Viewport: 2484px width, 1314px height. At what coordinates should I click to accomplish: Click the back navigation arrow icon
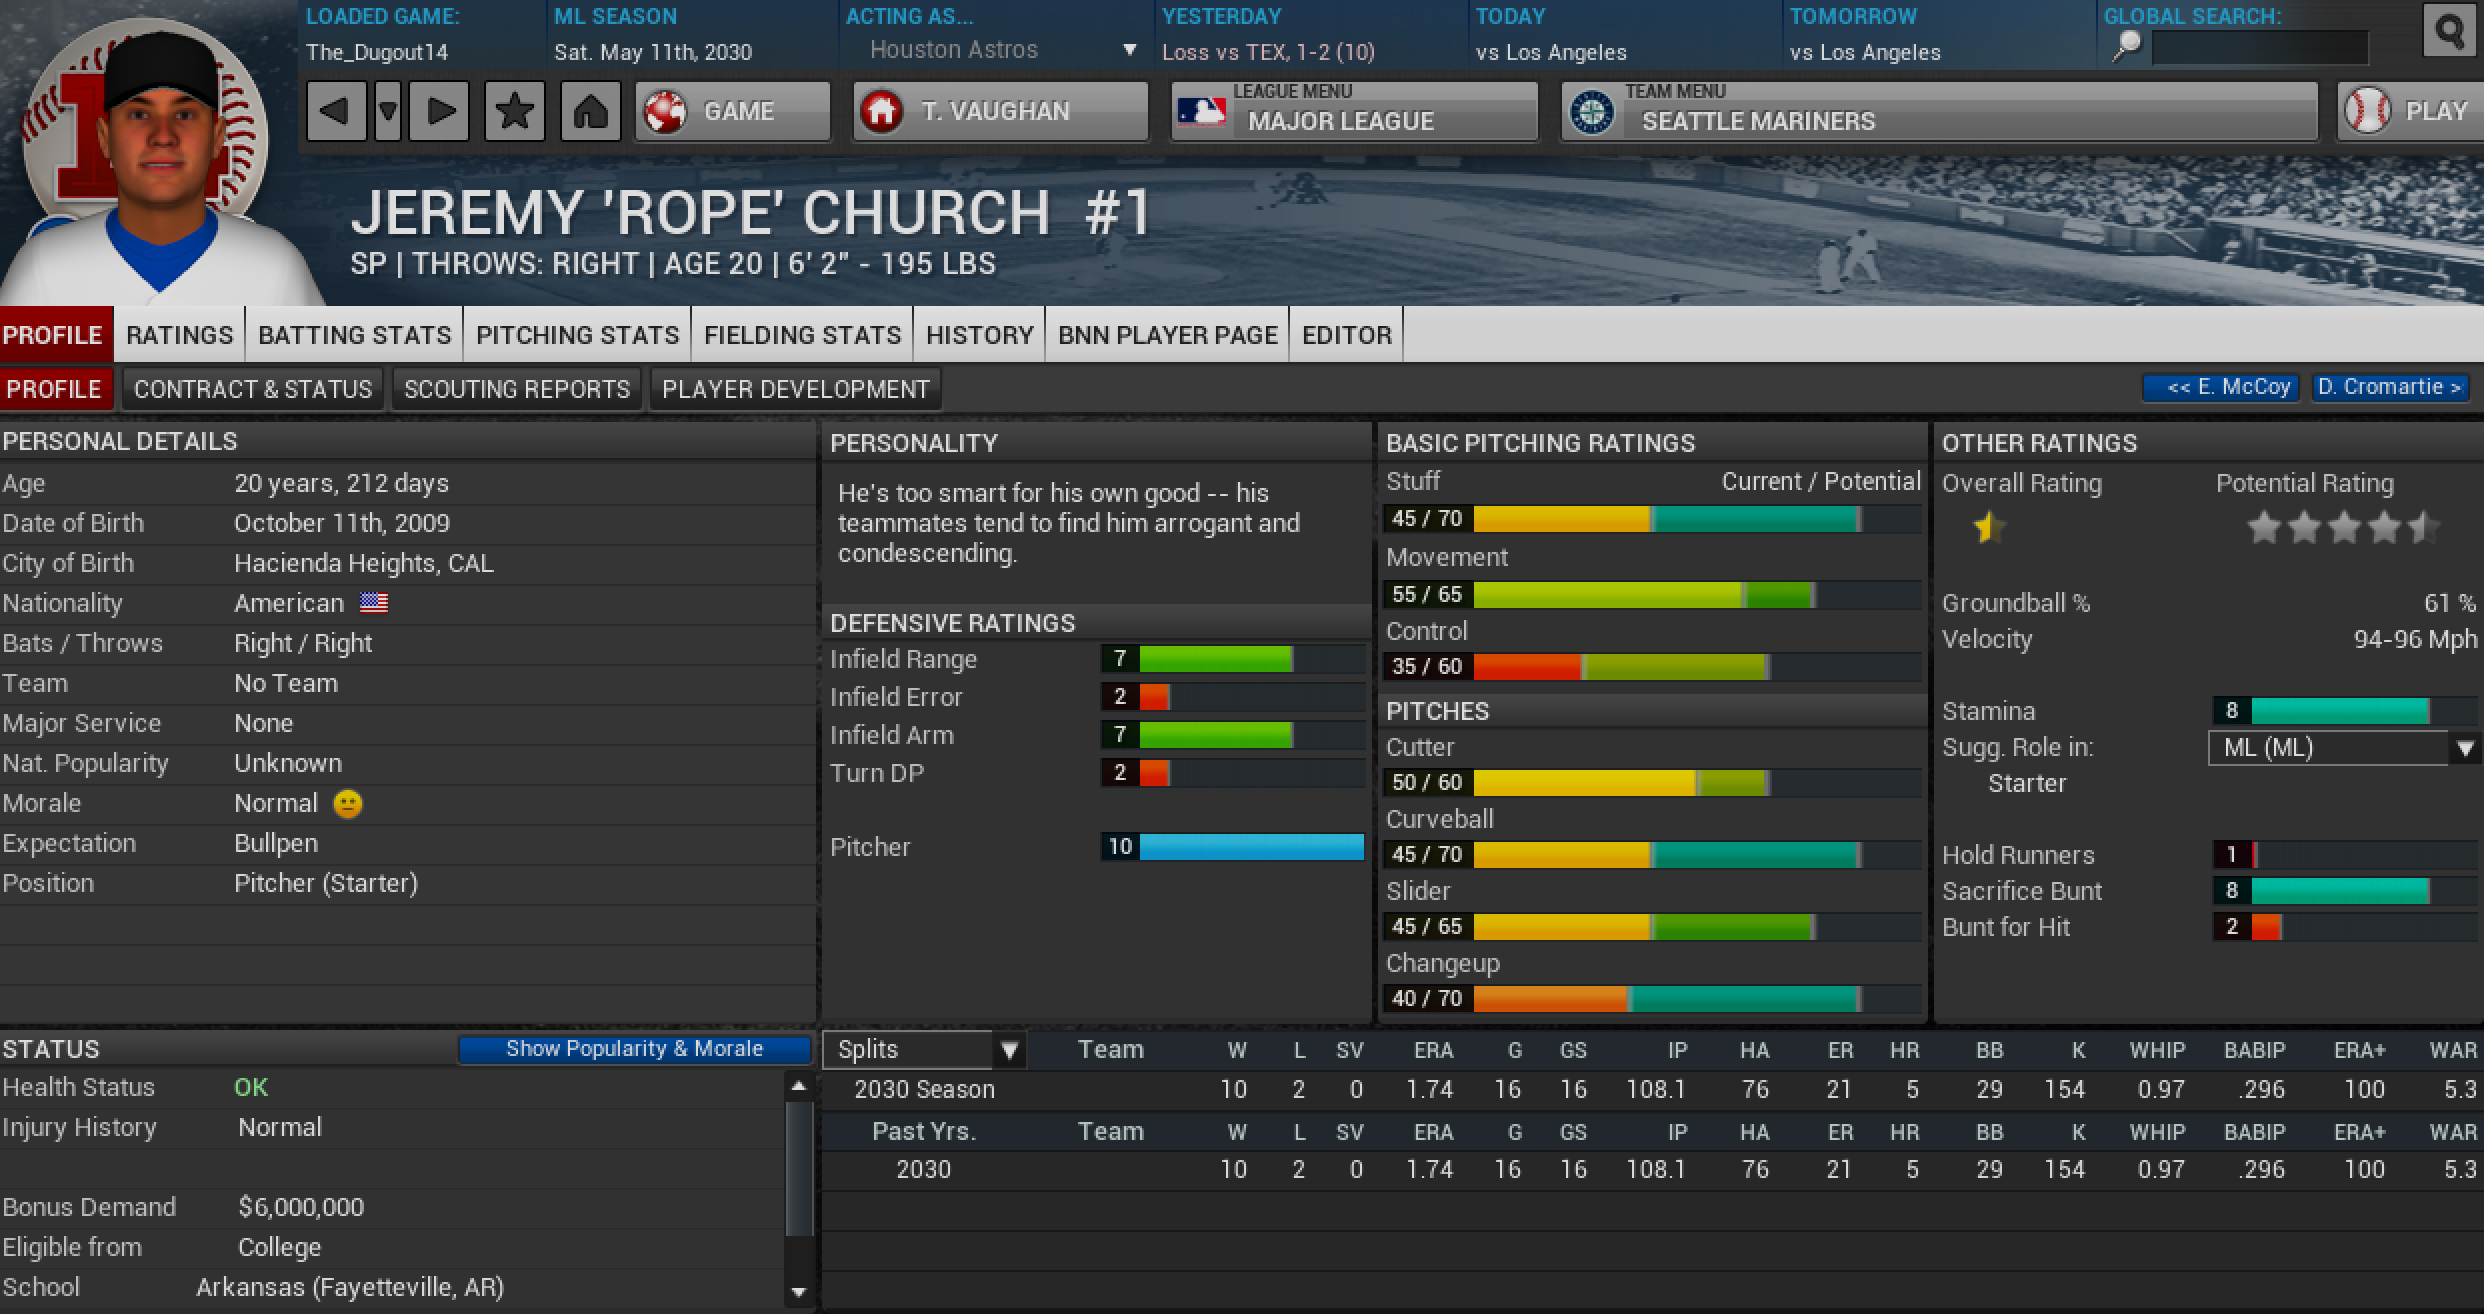[x=335, y=111]
